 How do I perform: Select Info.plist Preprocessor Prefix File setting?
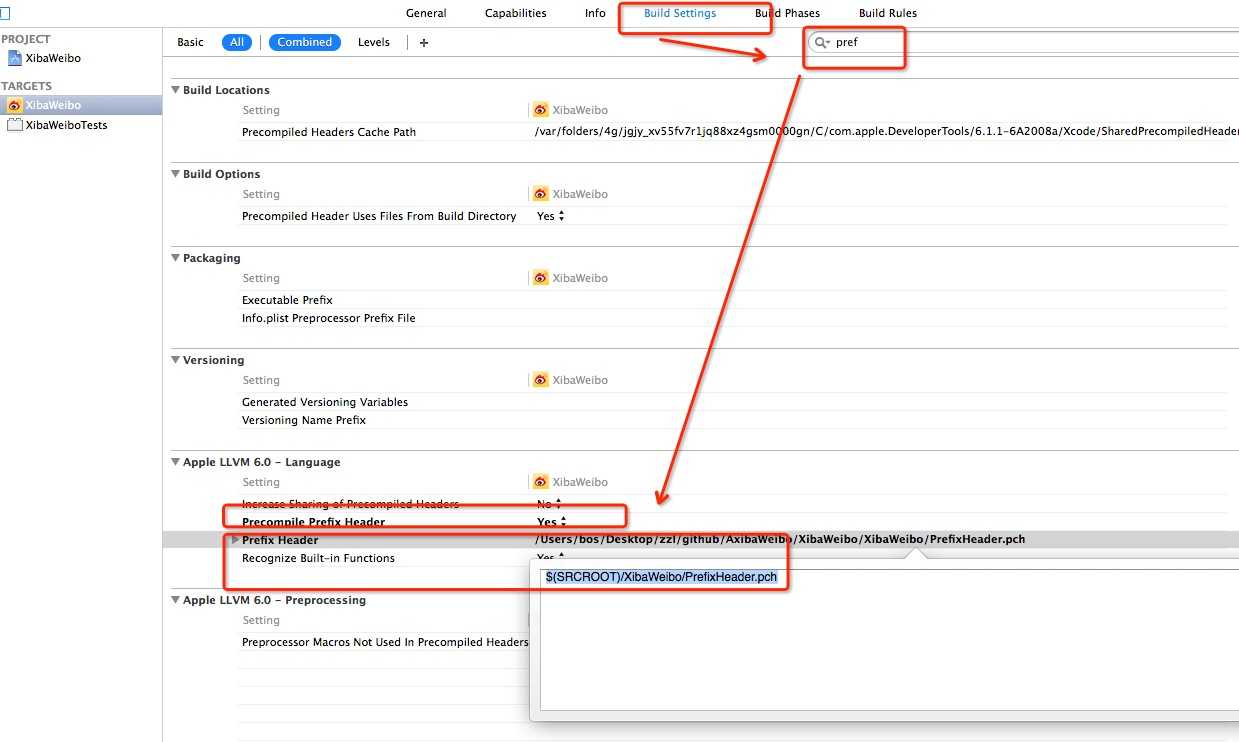pyautogui.click(x=329, y=318)
